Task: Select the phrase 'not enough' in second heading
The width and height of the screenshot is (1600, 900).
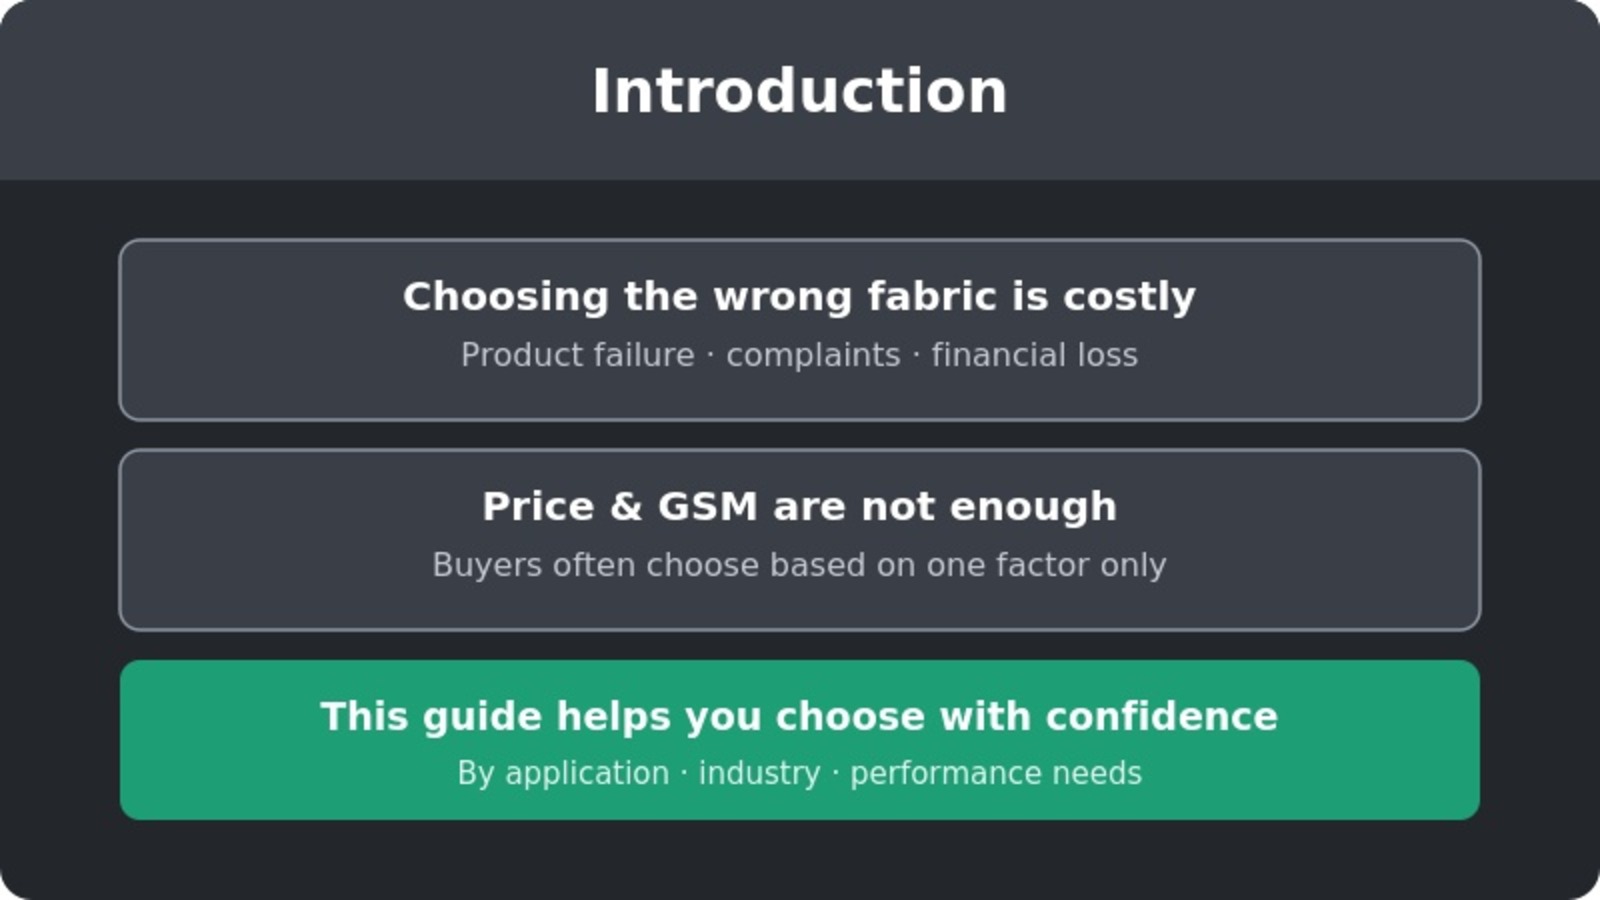Action: [x=989, y=507]
